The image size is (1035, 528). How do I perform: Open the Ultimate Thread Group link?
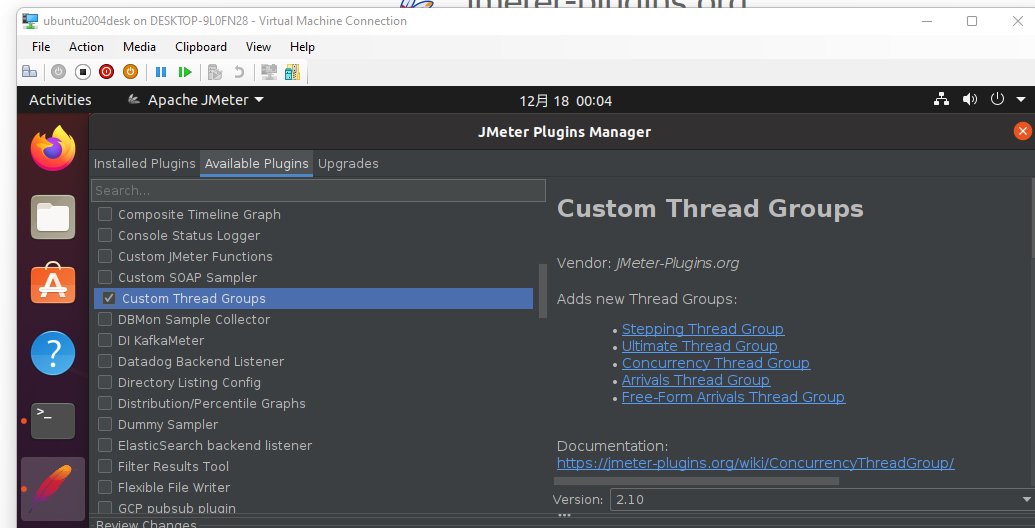pyautogui.click(x=700, y=346)
